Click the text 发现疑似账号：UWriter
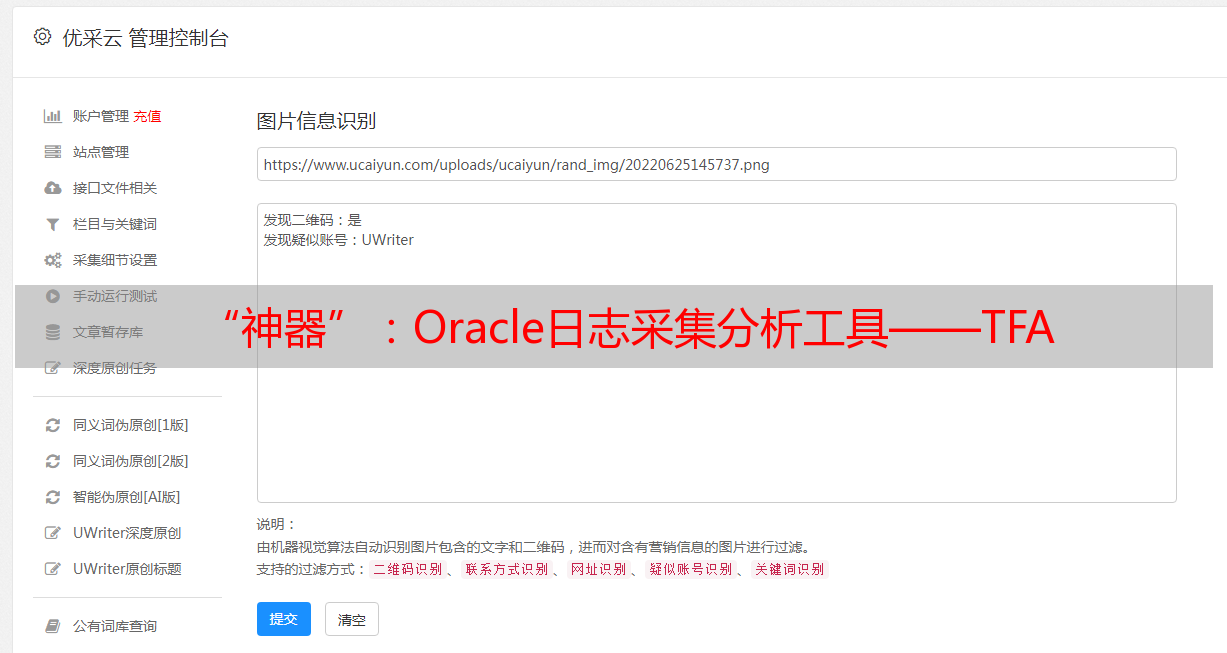The height and width of the screenshot is (653, 1227). pos(338,240)
